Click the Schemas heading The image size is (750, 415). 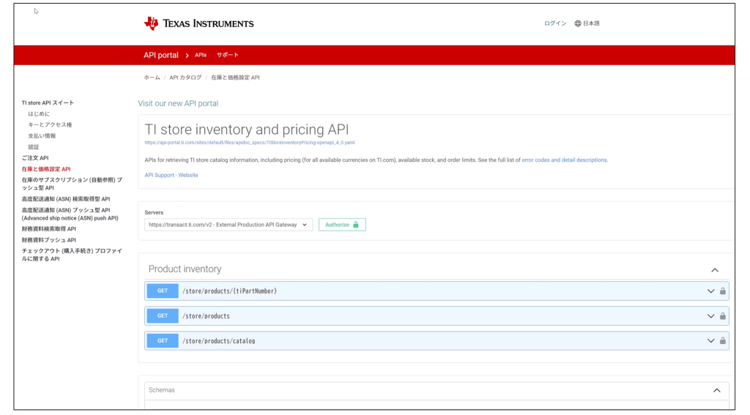[x=162, y=390]
